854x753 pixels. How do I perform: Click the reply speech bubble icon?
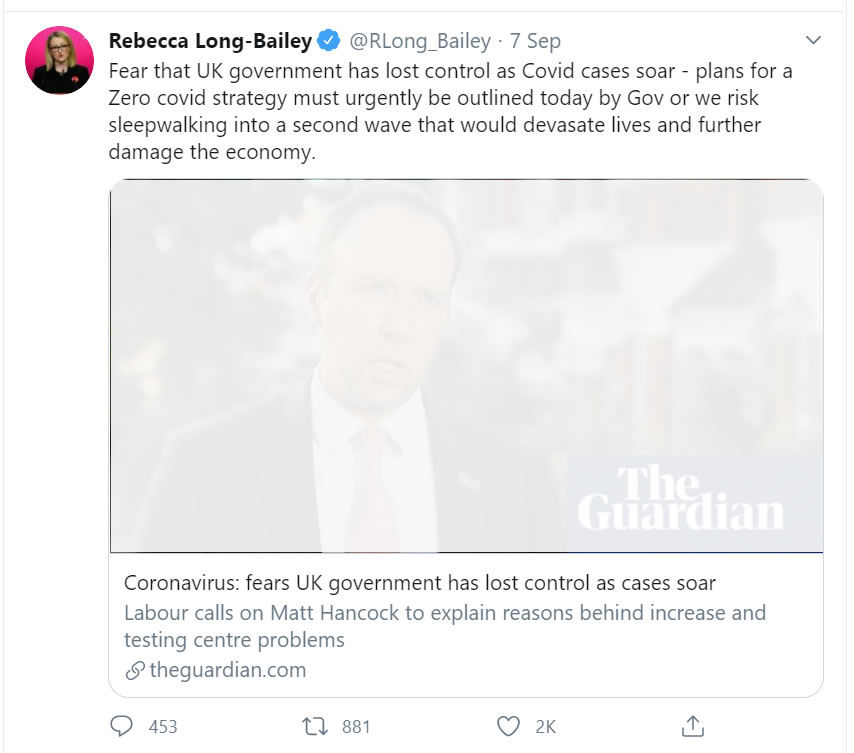124,726
